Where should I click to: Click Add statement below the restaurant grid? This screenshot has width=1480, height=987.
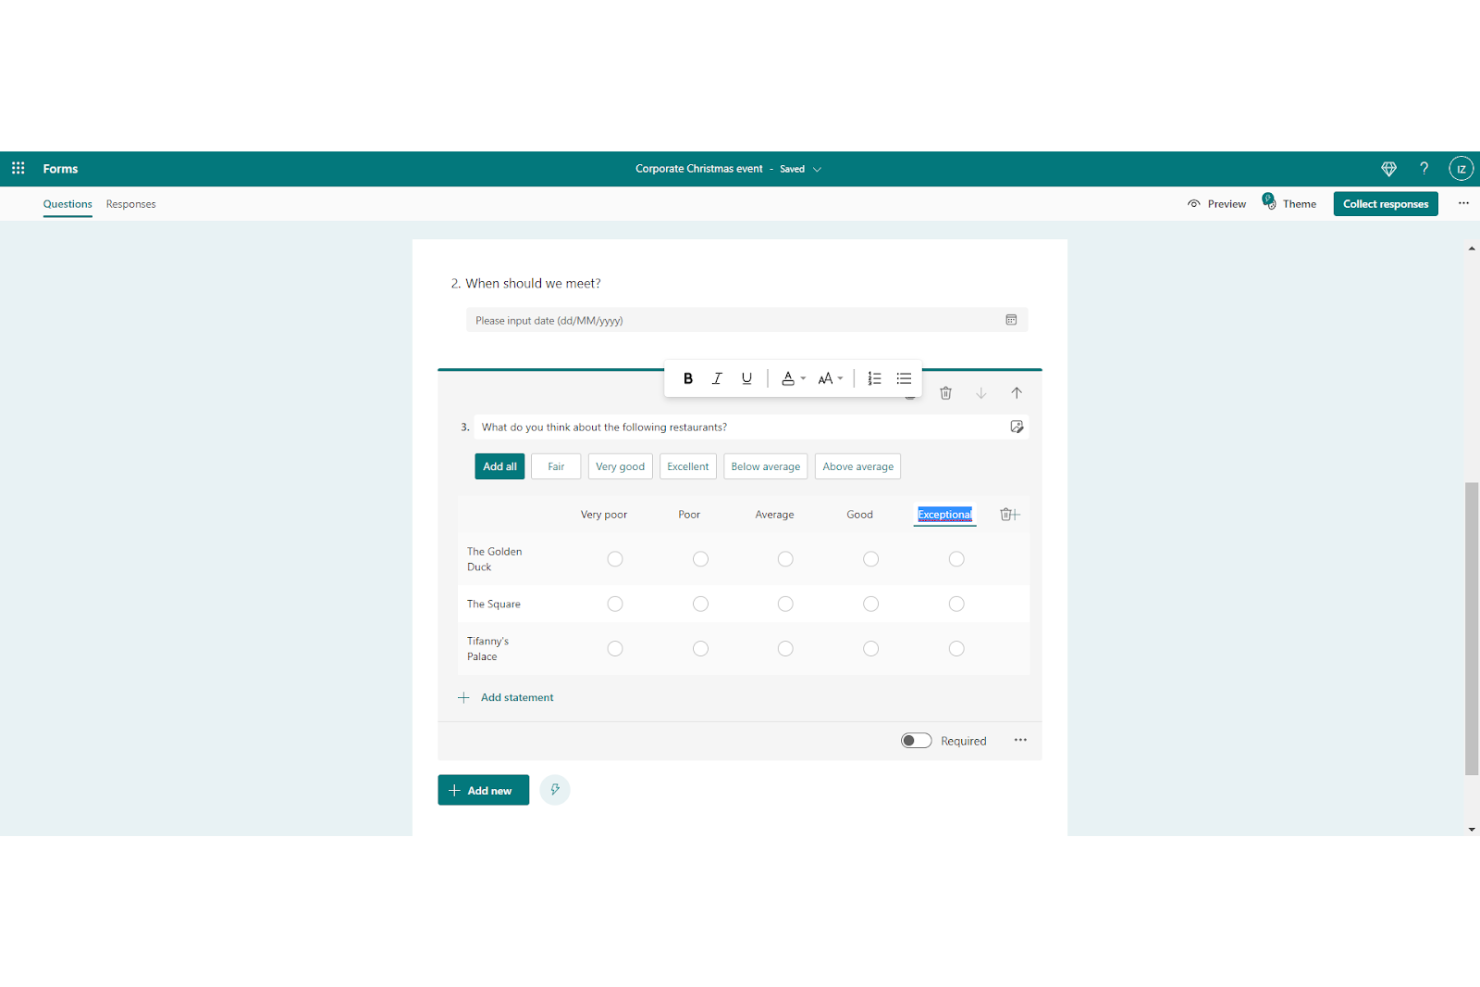tap(516, 697)
